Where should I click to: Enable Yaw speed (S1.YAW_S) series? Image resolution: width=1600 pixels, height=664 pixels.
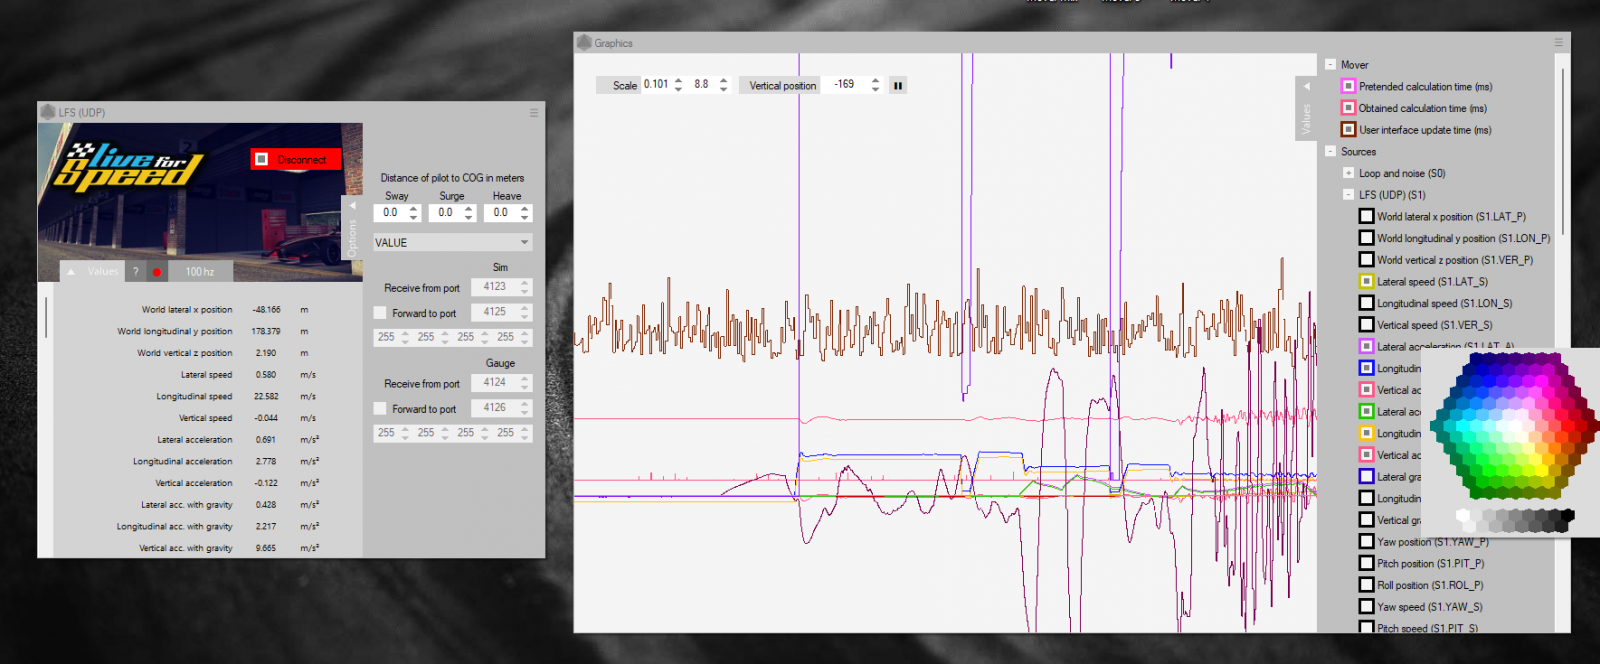(1366, 607)
